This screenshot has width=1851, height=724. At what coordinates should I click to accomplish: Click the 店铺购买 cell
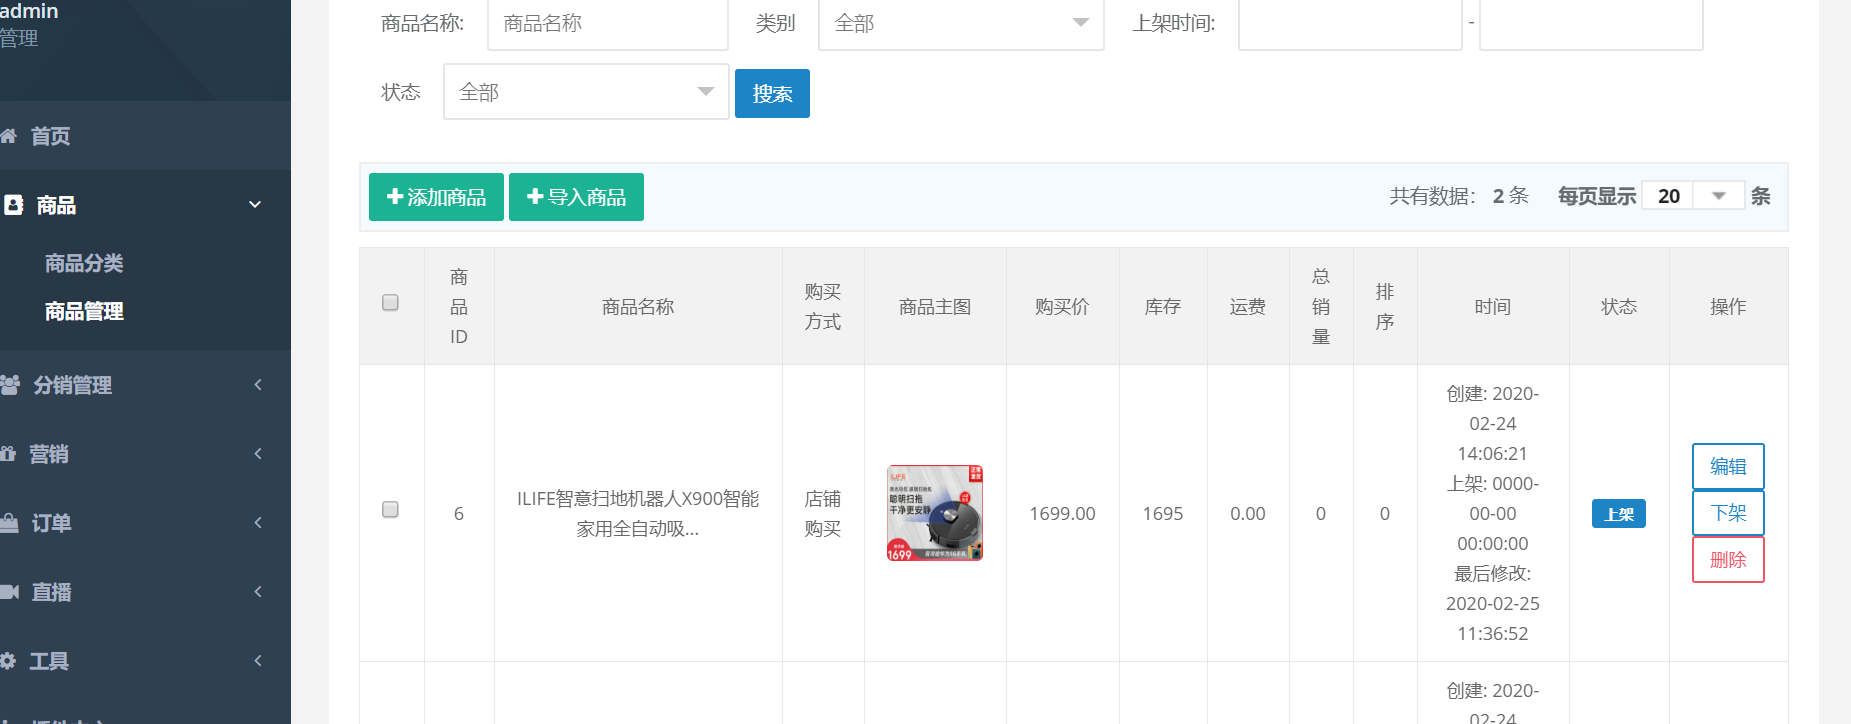(823, 513)
